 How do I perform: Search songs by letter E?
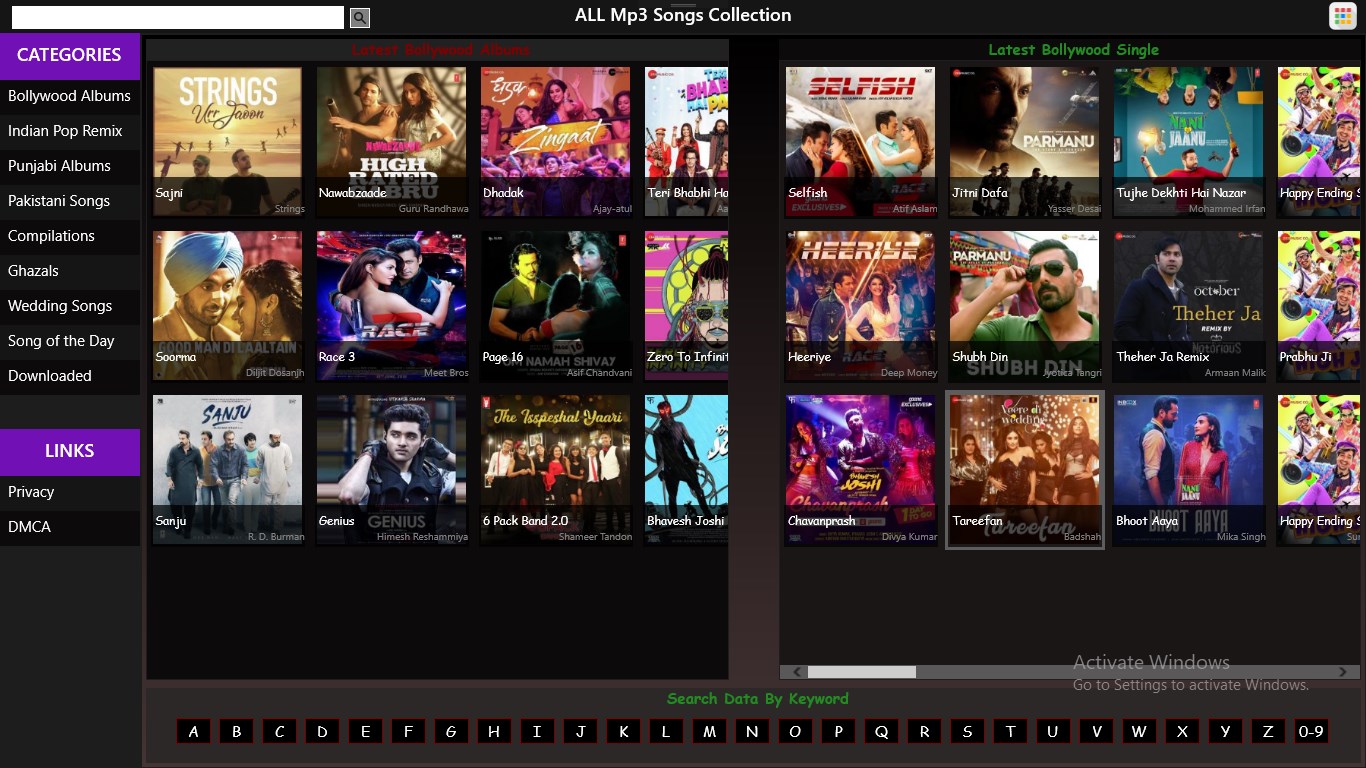(x=365, y=732)
